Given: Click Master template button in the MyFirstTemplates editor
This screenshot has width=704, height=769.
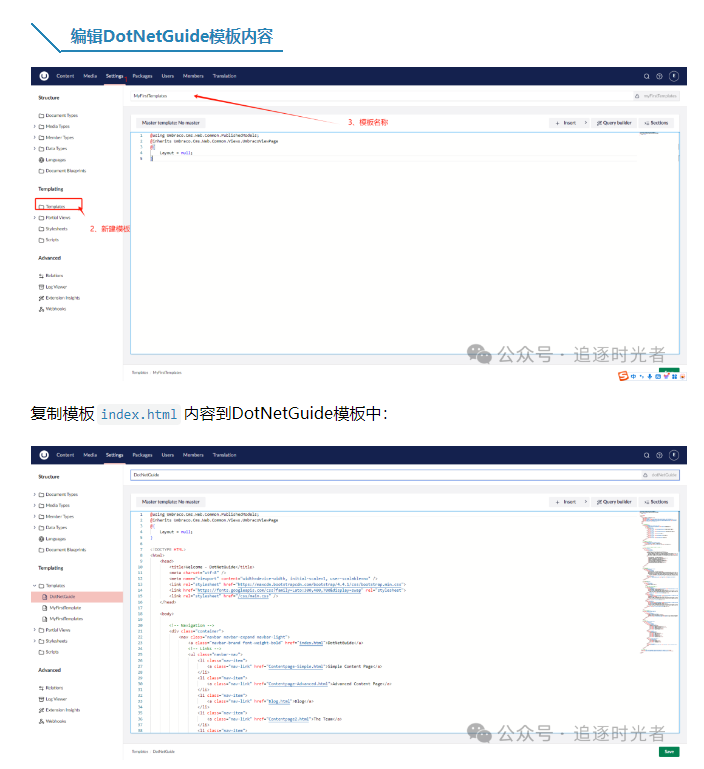Looking at the screenshot, I should 171,123.
